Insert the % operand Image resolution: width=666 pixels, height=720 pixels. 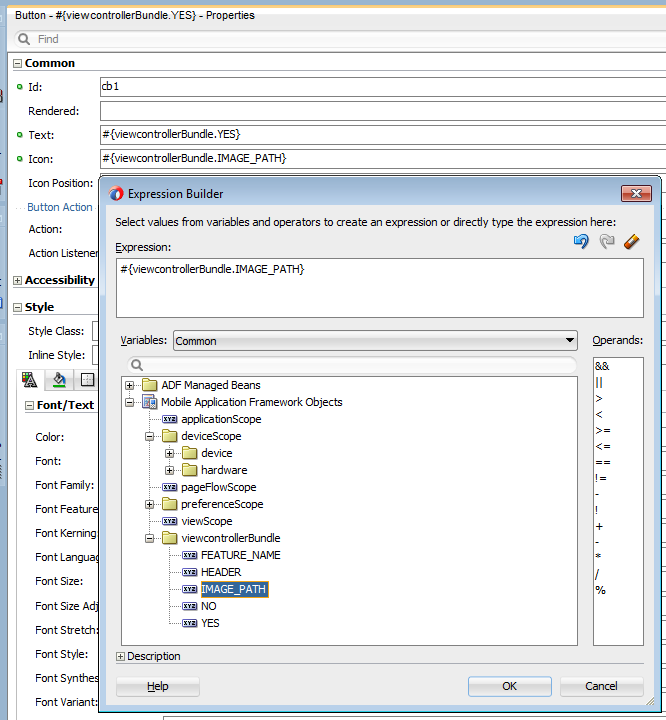pos(600,590)
